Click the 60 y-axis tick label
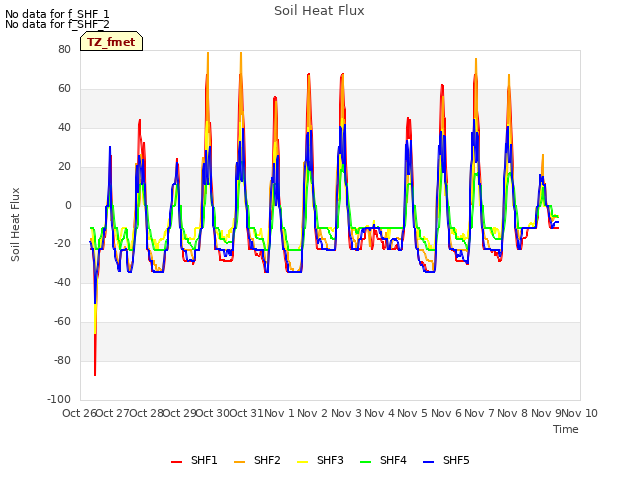Viewport: 640px width, 480px height. click(64, 89)
